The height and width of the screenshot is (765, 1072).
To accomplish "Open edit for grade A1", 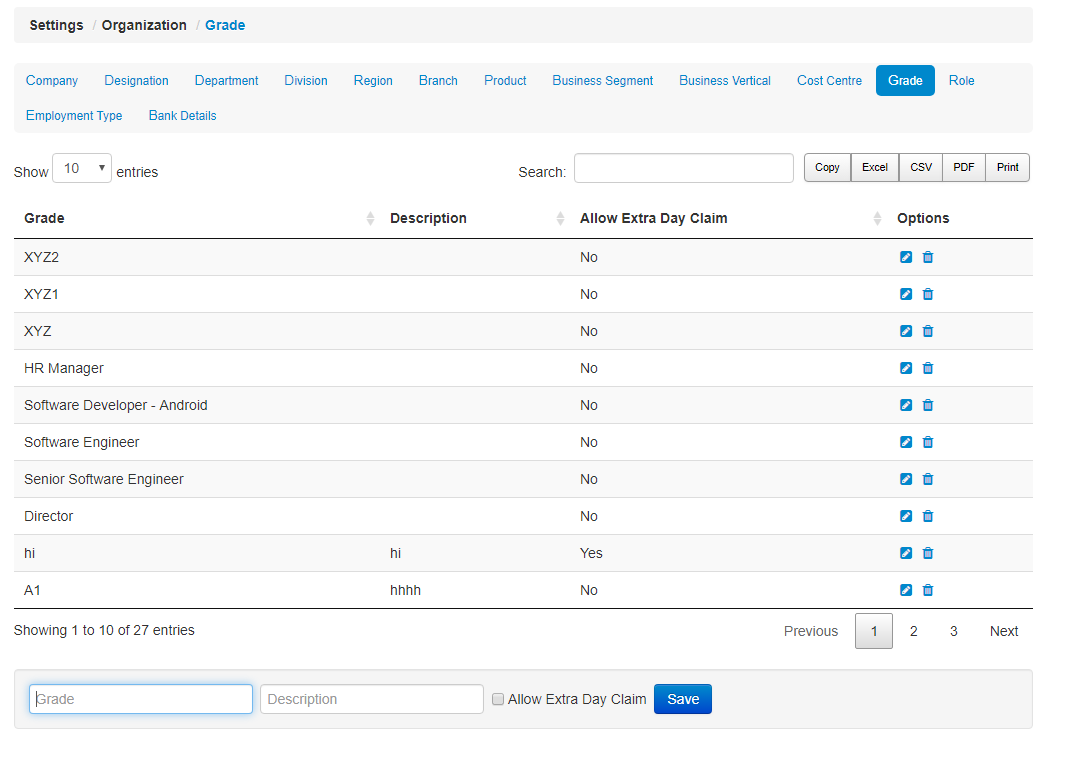I will (x=906, y=590).
